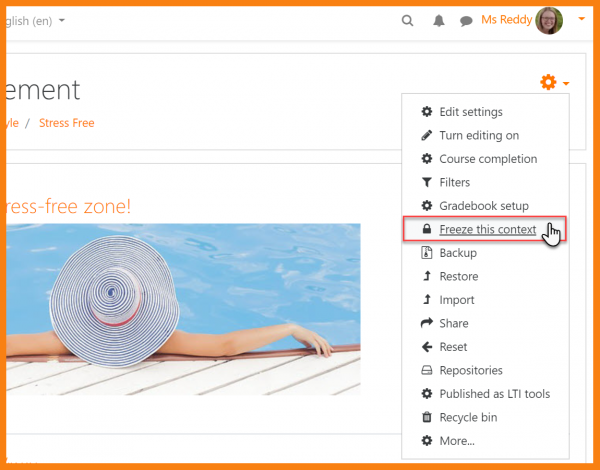
Task: Open the notifications bell
Action: point(438,20)
